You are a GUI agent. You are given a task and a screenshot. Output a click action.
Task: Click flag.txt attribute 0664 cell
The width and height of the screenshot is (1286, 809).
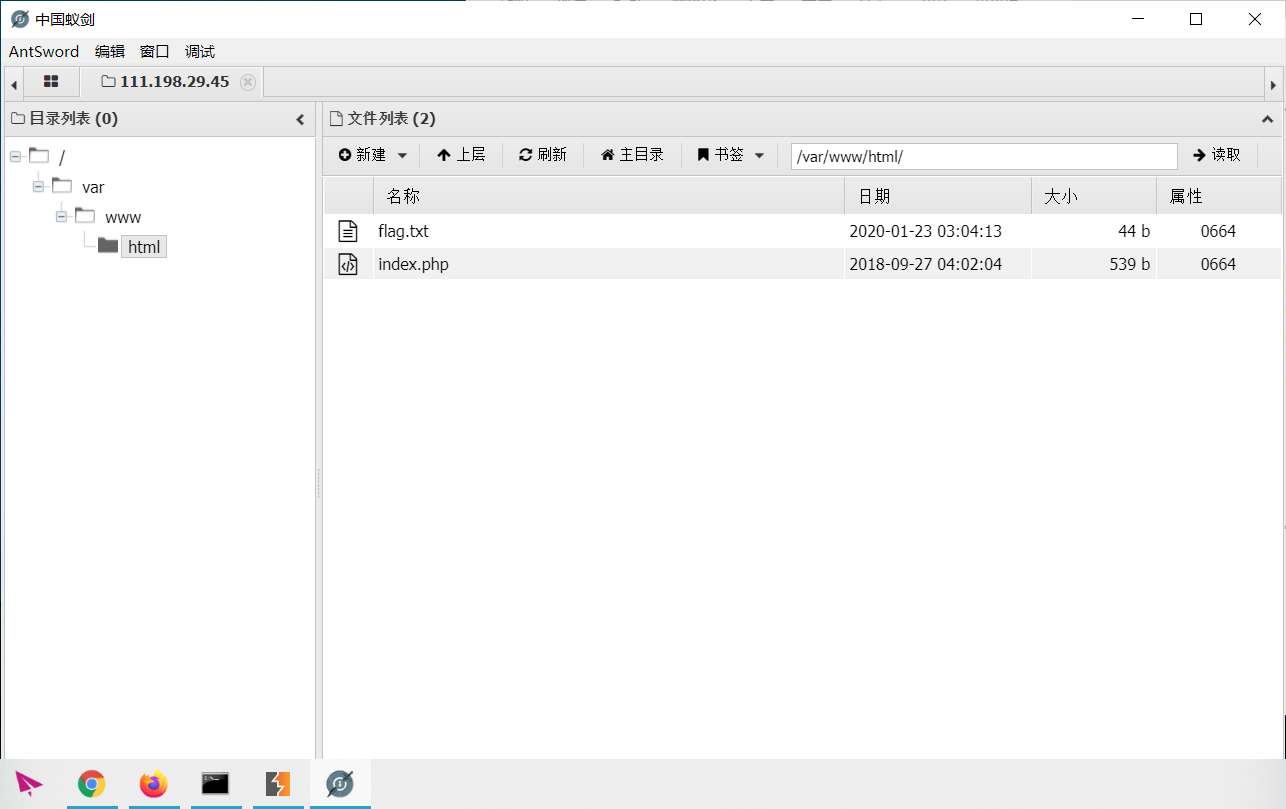tap(1218, 231)
